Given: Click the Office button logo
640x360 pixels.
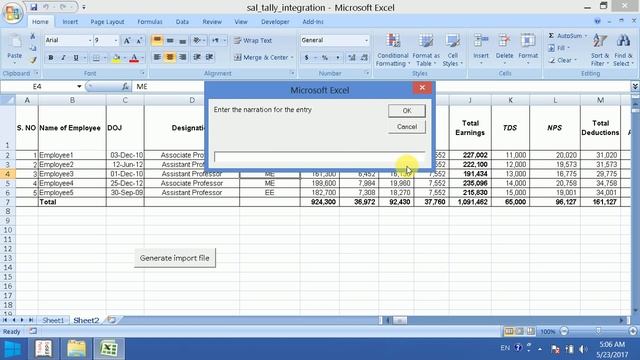Looking at the screenshot, I should [12, 12].
